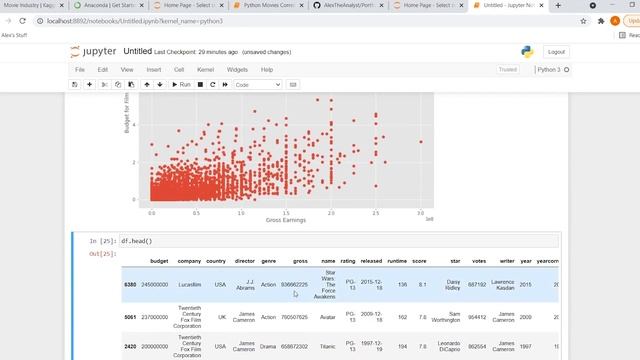Open the Reading list icon
Viewport: 640px width, 360px height.
click(x=622, y=36)
